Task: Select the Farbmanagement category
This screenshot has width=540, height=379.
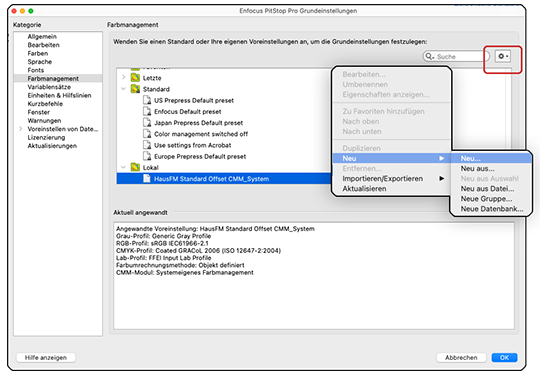Action: [x=58, y=78]
